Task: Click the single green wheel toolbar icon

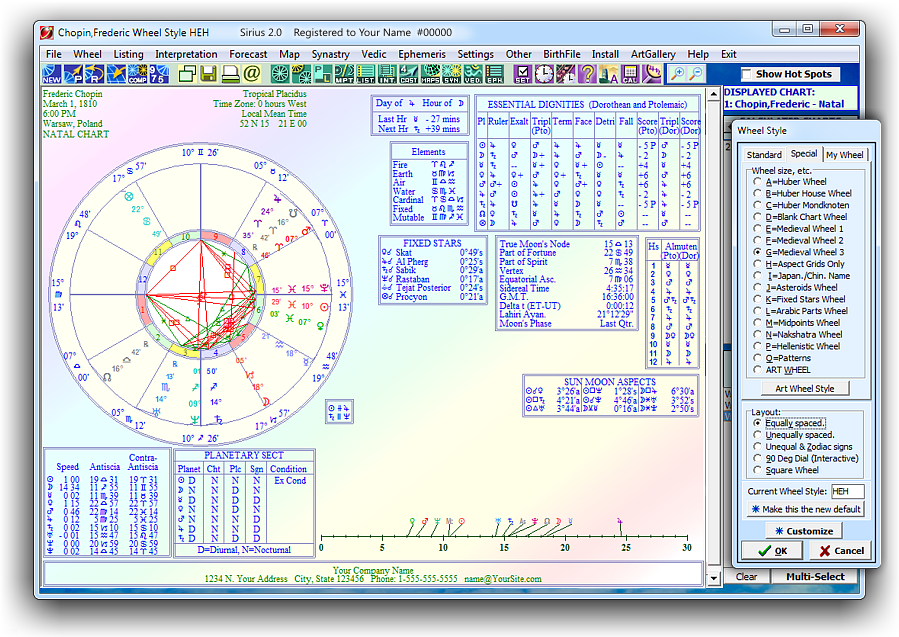Action: click(x=280, y=74)
